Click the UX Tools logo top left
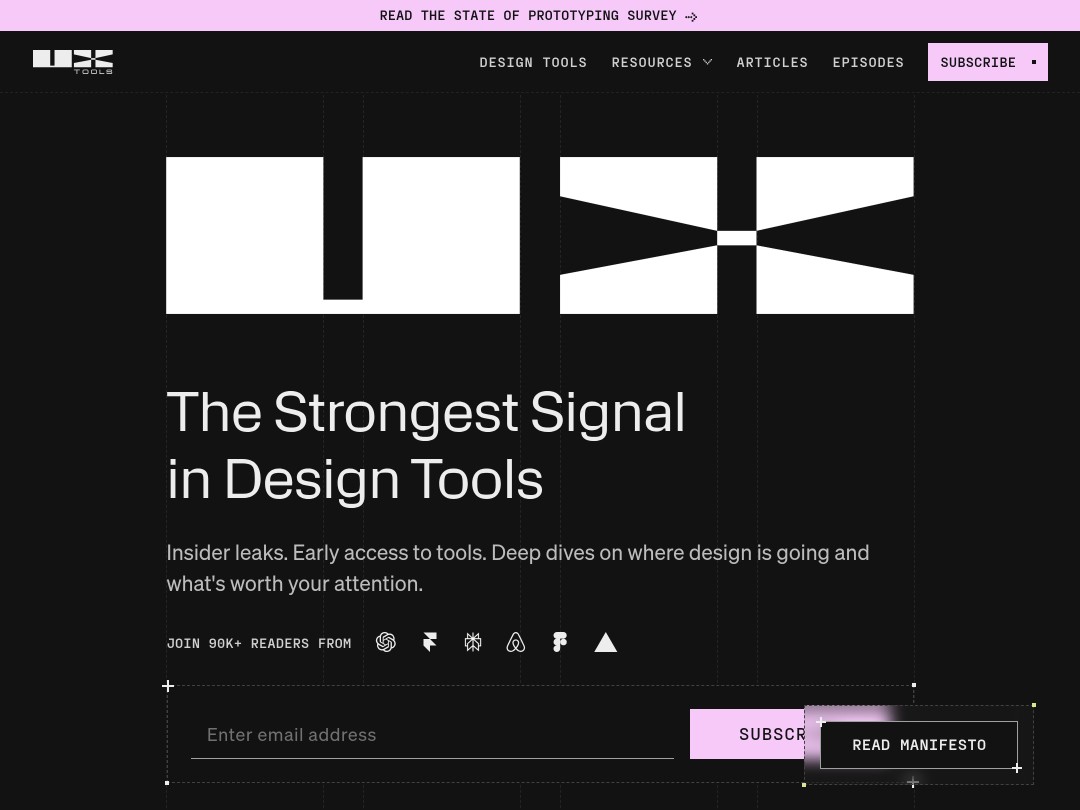This screenshot has height=810, width=1080. tap(72, 61)
